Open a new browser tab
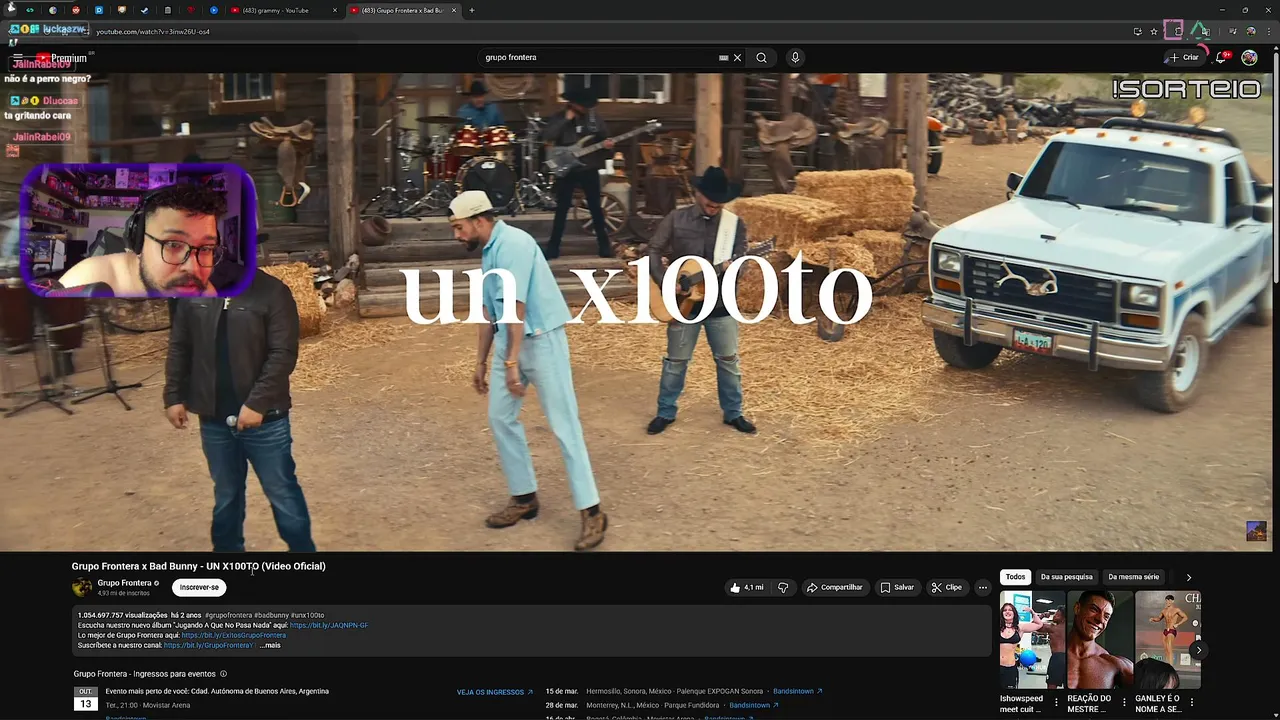Image resolution: width=1280 pixels, height=720 pixels. pyautogui.click(x=472, y=10)
